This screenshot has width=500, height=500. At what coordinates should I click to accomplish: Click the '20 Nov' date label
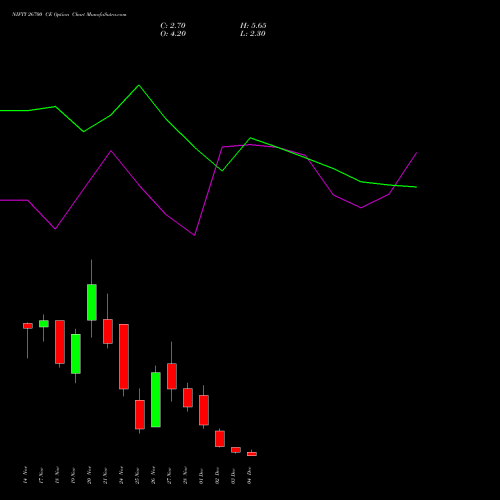coord(90,475)
